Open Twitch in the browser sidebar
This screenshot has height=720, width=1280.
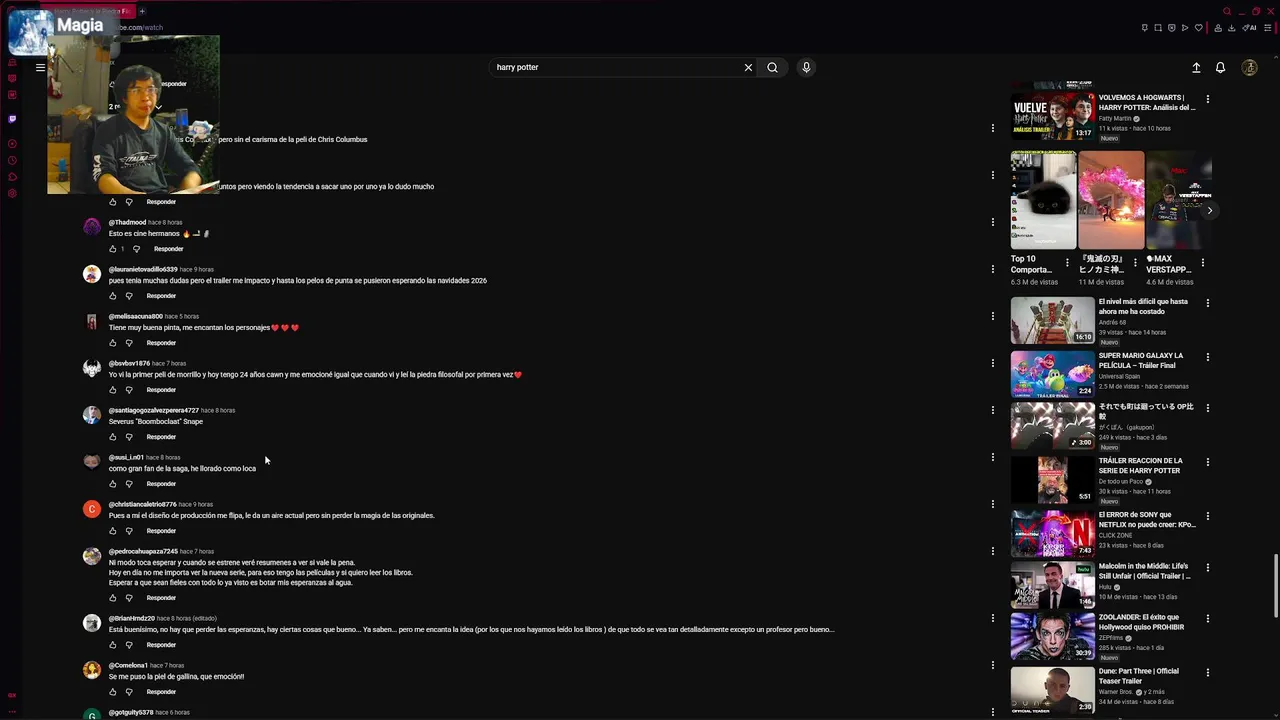[x=12, y=119]
